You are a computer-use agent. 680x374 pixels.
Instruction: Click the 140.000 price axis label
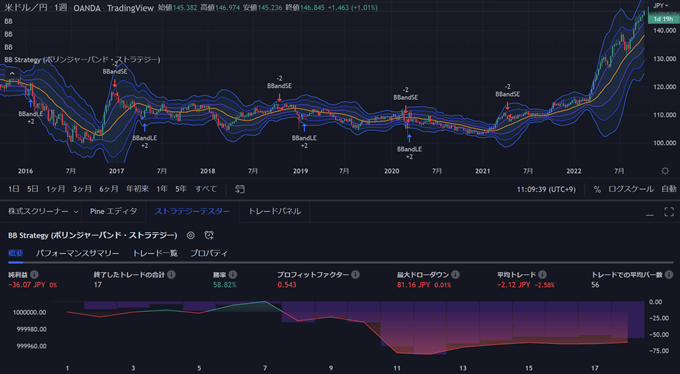664,30
